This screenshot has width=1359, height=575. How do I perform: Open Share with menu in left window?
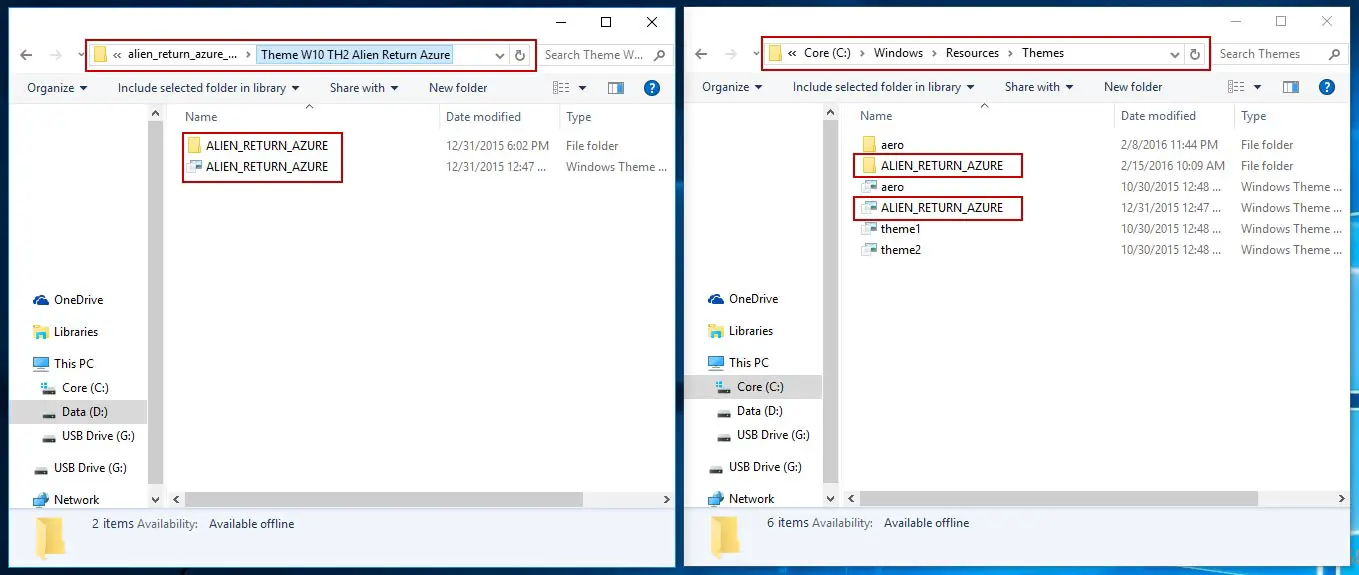click(364, 88)
